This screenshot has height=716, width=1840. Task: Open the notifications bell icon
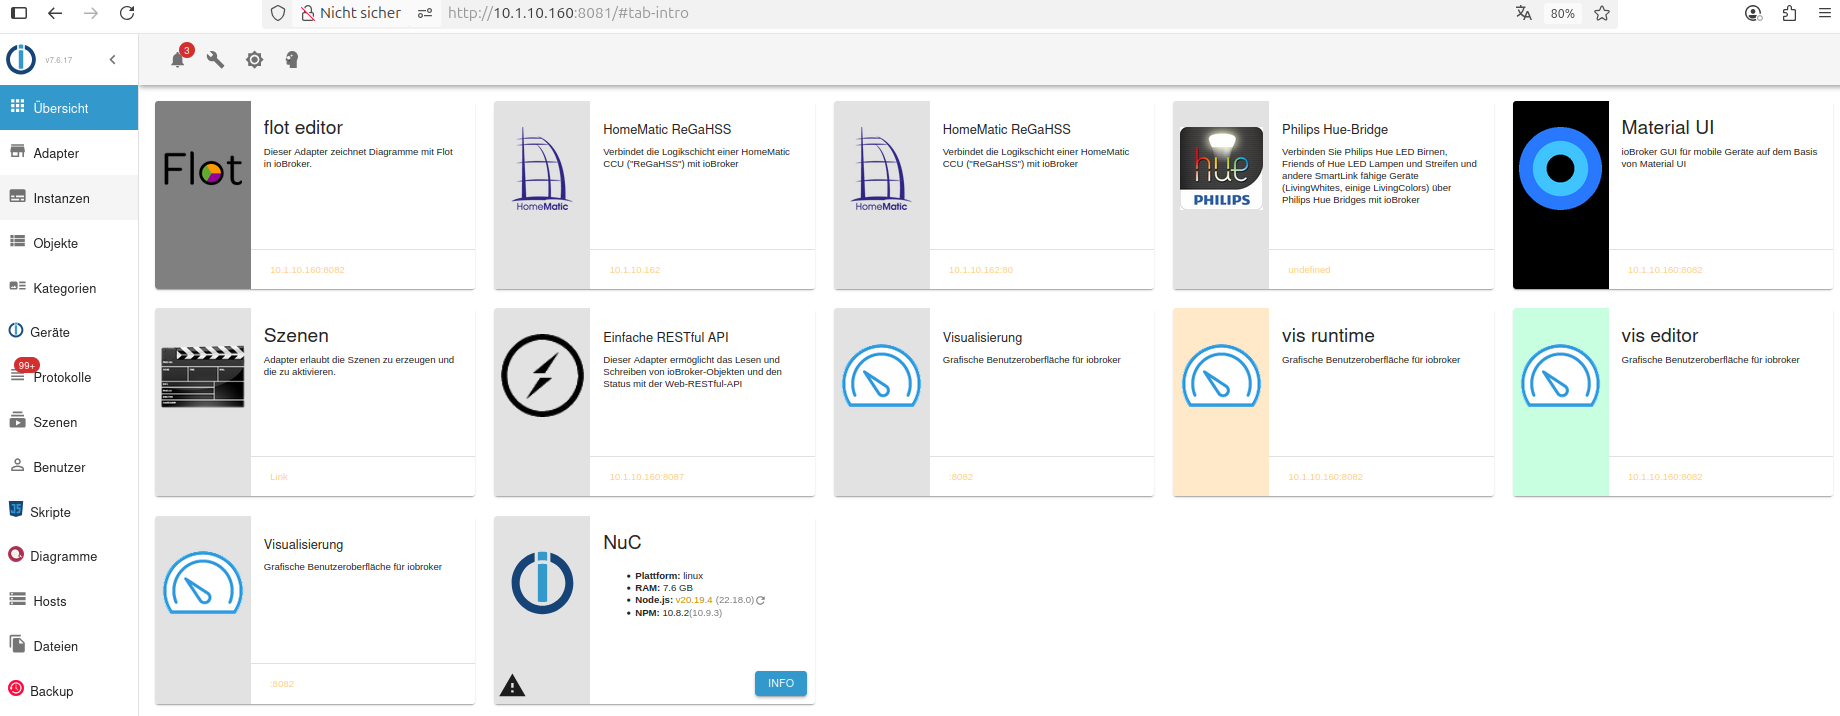pos(178,60)
